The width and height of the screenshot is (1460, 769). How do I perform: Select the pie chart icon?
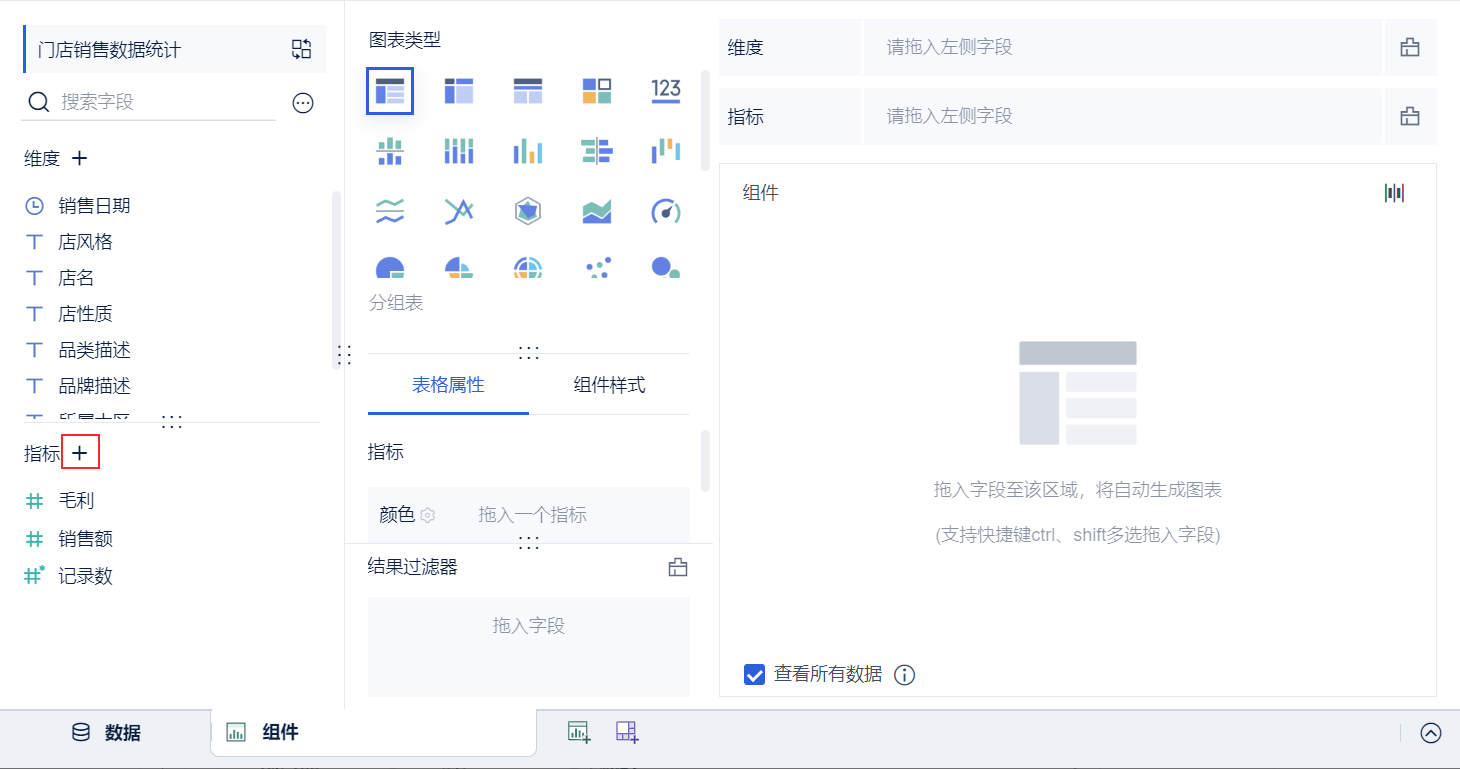coord(389,267)
